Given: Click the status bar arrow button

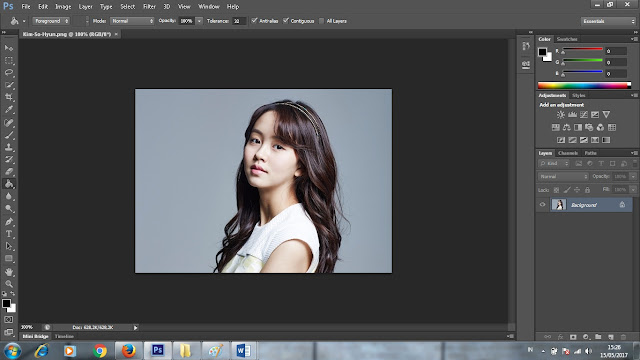Looking at the screenshot, I should pos(136,327).
